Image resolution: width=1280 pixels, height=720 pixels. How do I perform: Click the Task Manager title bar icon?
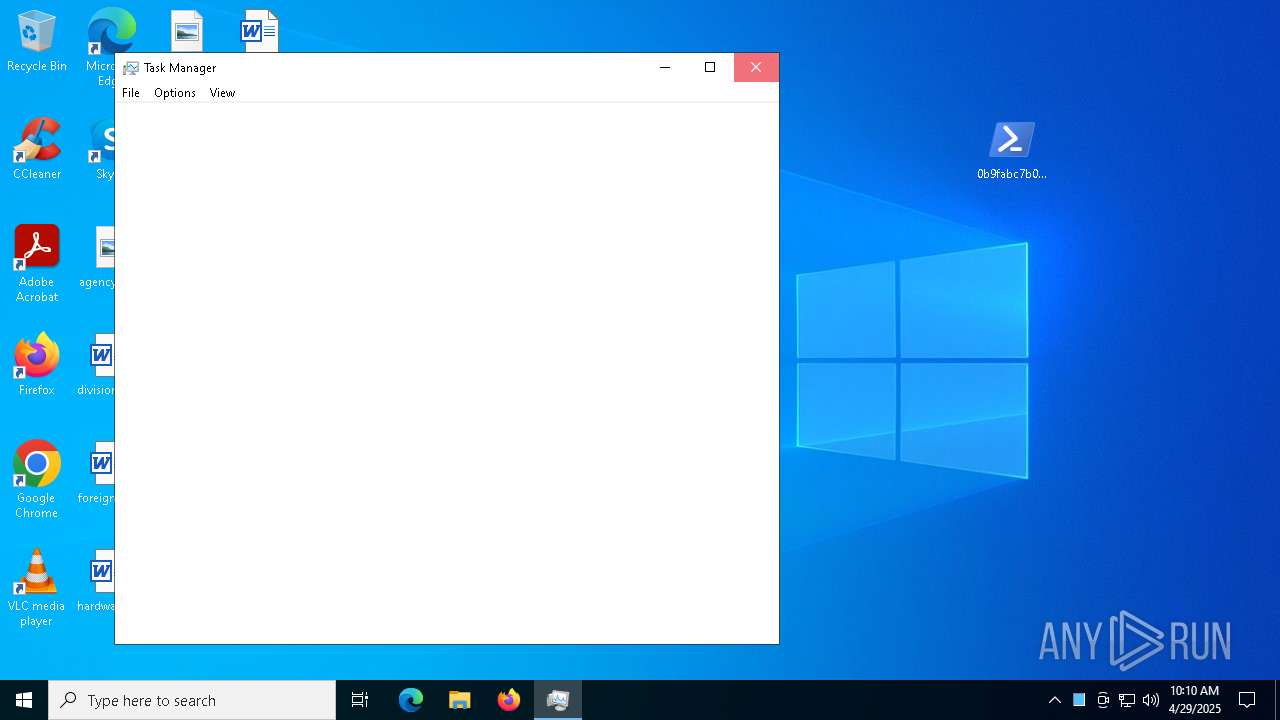click(x=130, y=68)
